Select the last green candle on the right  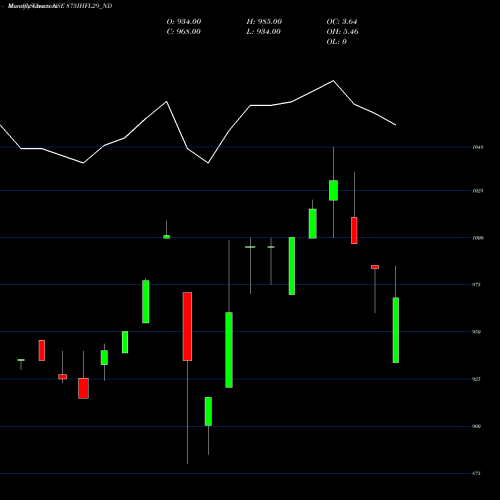pyautogui.click(x=396, y=330)
